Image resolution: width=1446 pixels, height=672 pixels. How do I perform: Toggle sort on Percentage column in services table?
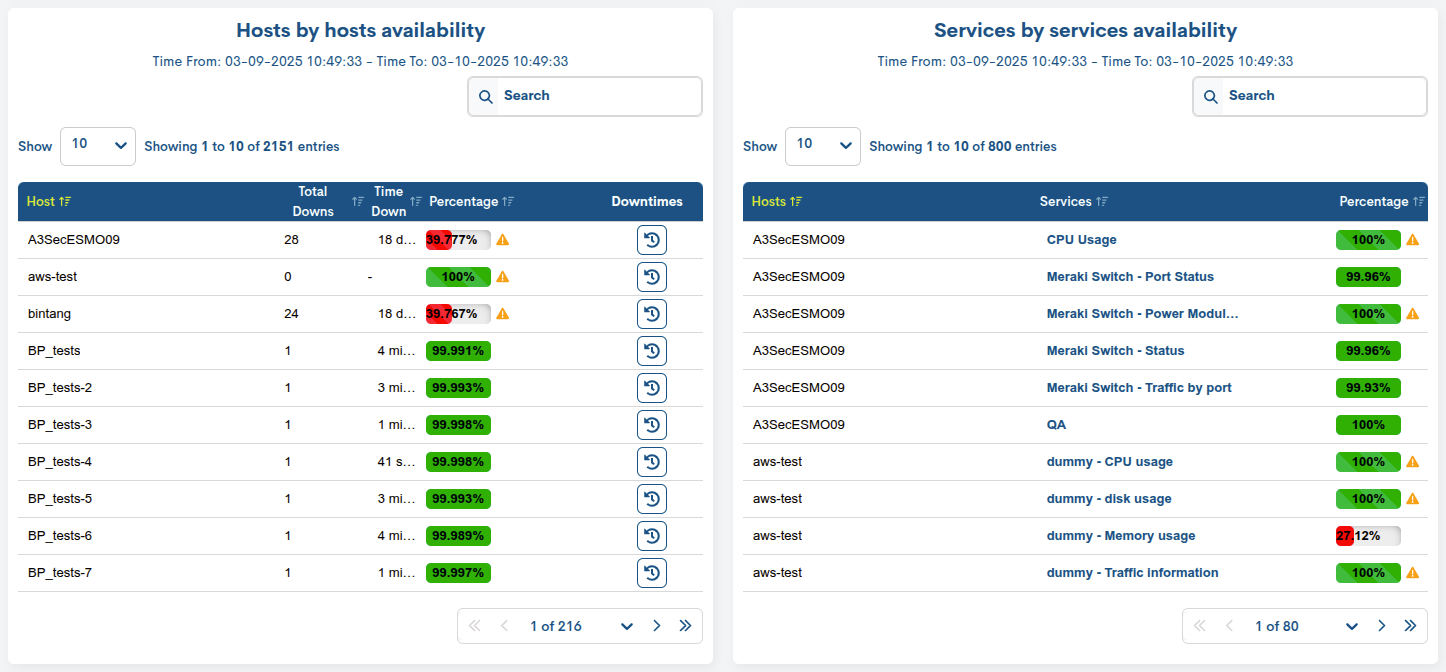[1421, 201]
